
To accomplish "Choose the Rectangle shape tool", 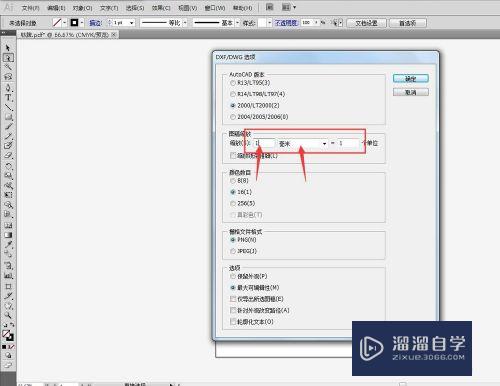I will tap(8, 117).
